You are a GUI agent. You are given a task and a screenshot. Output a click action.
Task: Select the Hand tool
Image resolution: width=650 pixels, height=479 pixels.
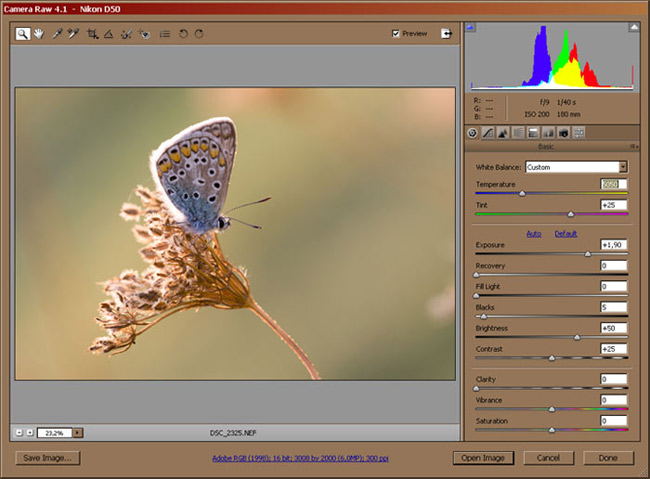pyautogui.click(x=39, y=34)
